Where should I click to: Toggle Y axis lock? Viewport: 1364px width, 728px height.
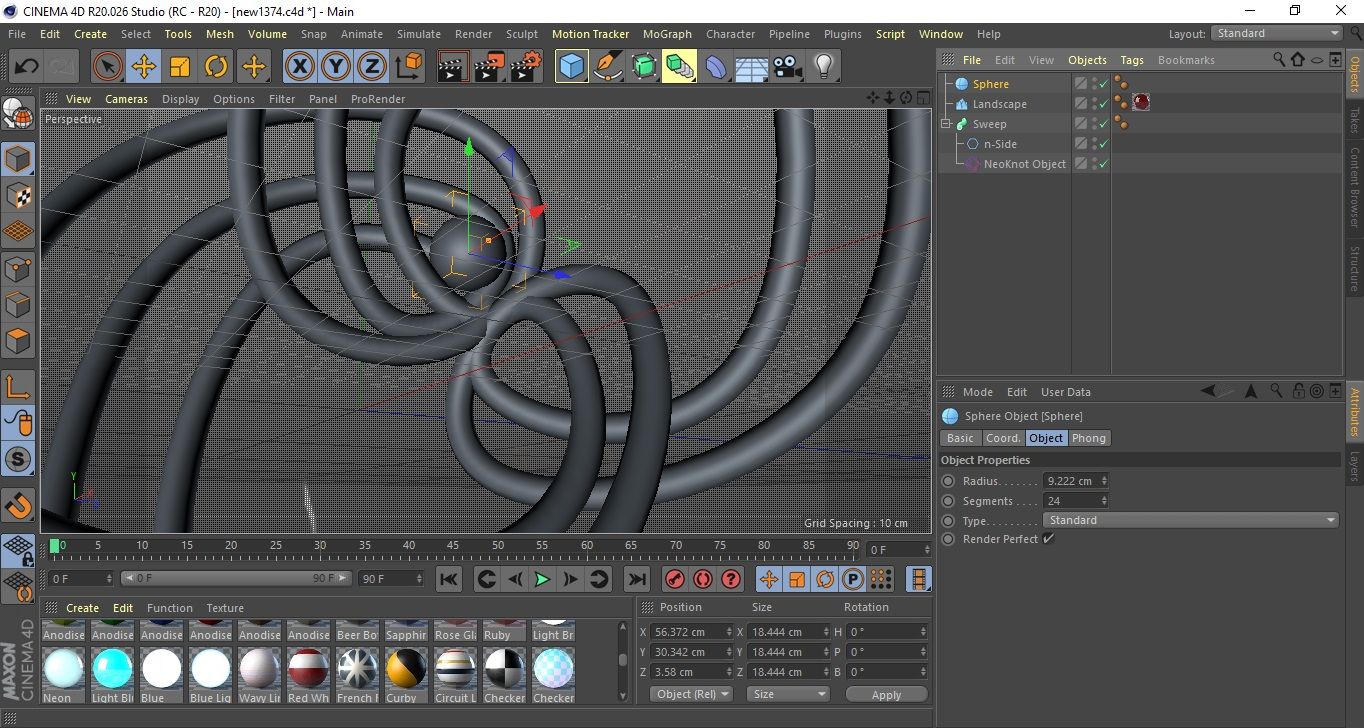pos(336,67)
